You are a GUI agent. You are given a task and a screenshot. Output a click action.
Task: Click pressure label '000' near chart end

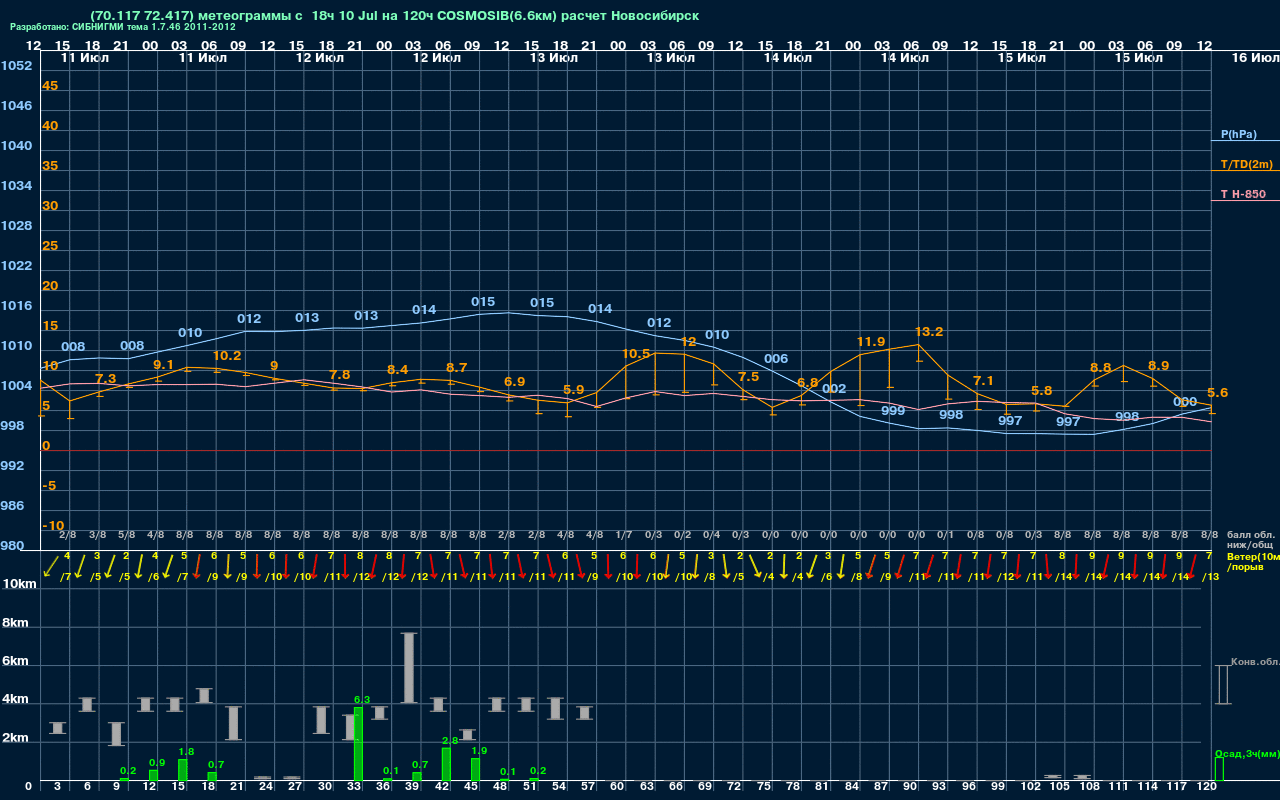1184,402
